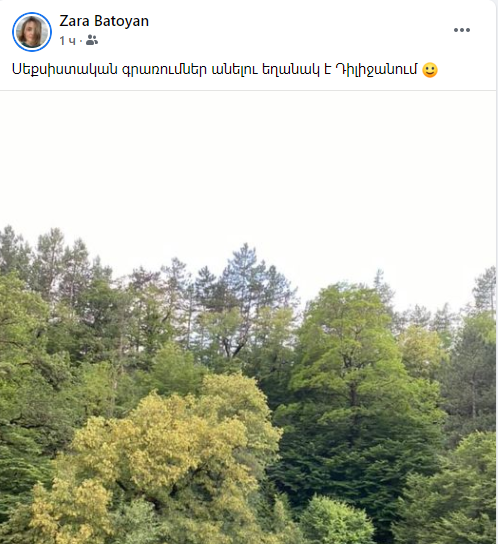Screen dimensions: 498x544
Task: Click the word 'եղանակ' in the post text
Action: (290, 70)
